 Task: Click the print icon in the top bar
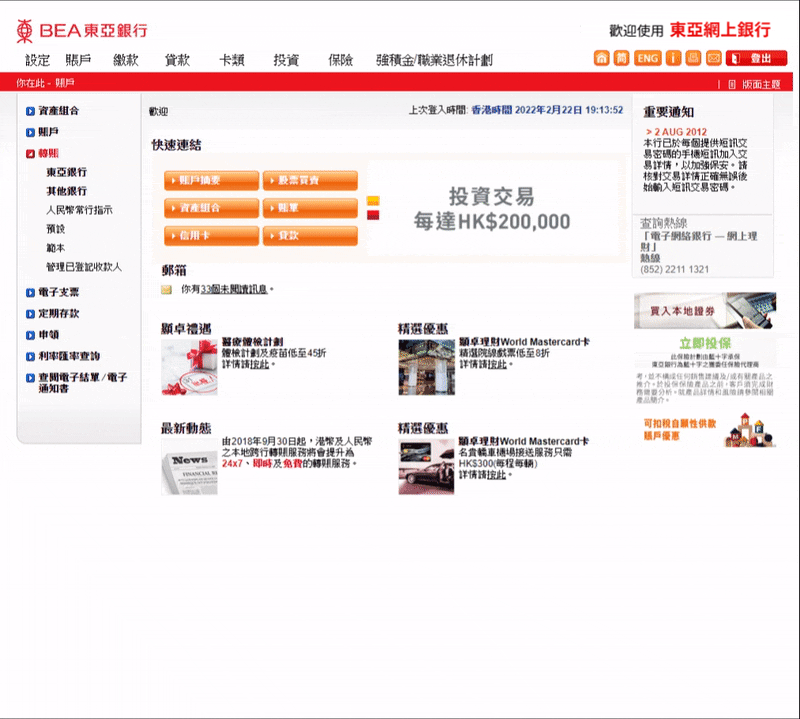(x=693, y=58)
